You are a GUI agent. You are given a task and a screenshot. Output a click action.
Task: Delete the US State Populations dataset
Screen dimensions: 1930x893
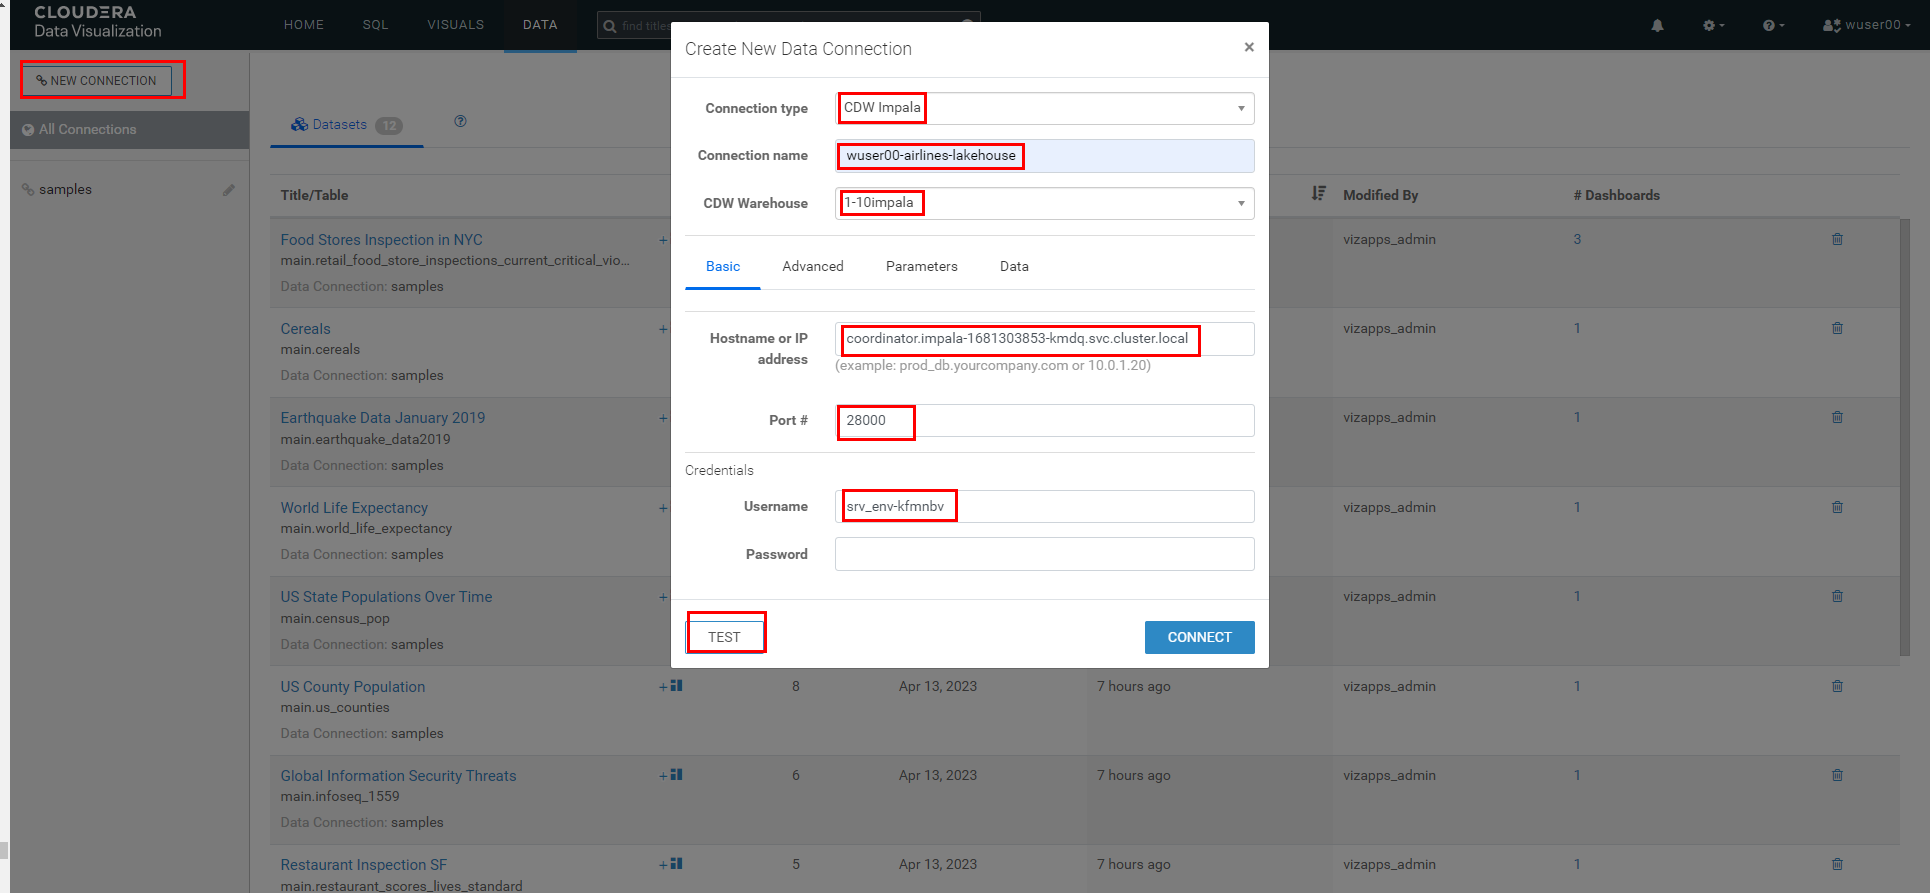coord(1837,596)
